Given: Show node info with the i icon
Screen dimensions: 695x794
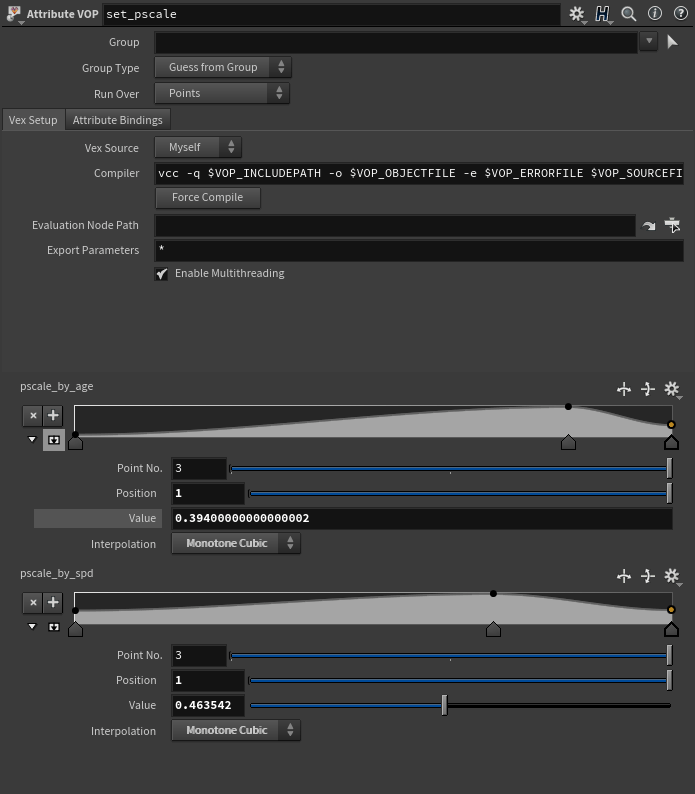Looking at the screenshot, I should (654, 13).
